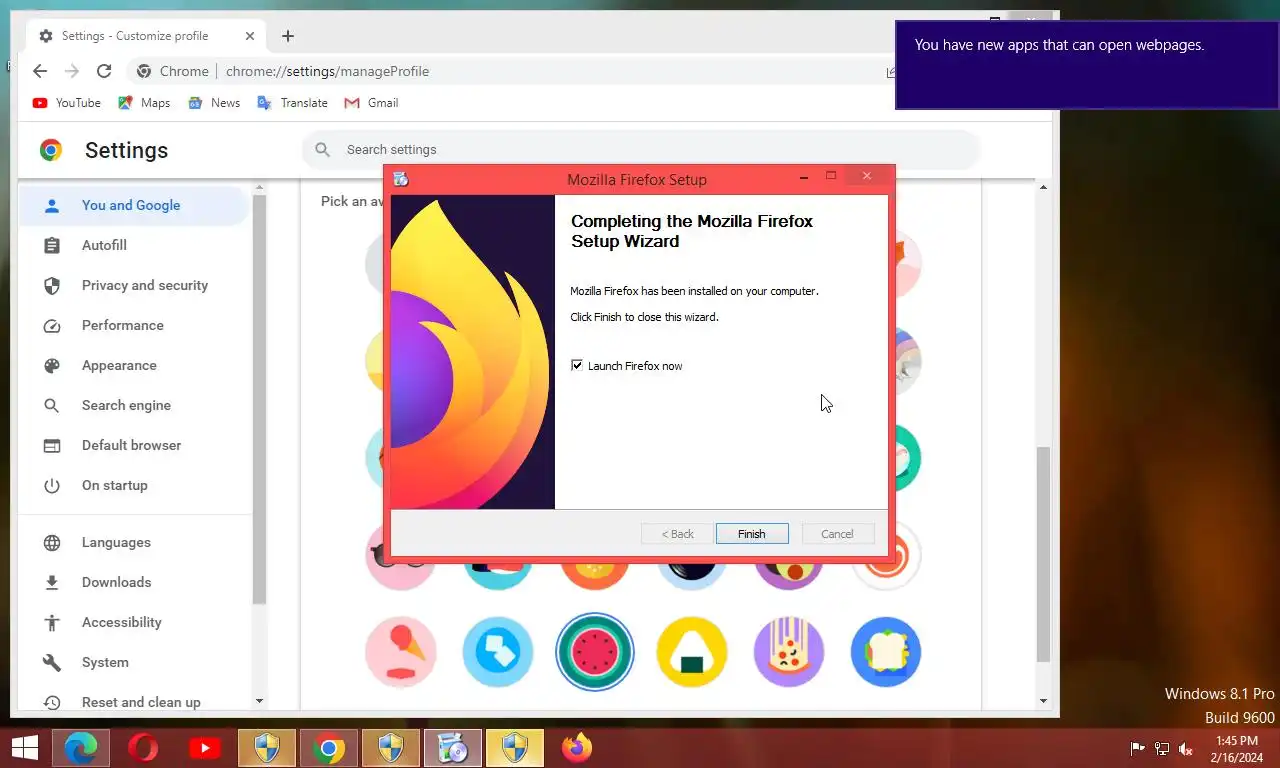This screenshot has height=768, width=1280.
Task: Click the network tray icon
Action: pyautogui.click(x=1162, y=749)
